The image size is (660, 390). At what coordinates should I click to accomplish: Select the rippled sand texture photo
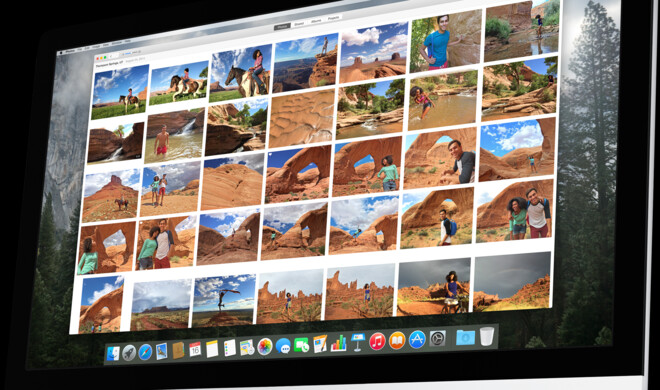coord(301,119)
